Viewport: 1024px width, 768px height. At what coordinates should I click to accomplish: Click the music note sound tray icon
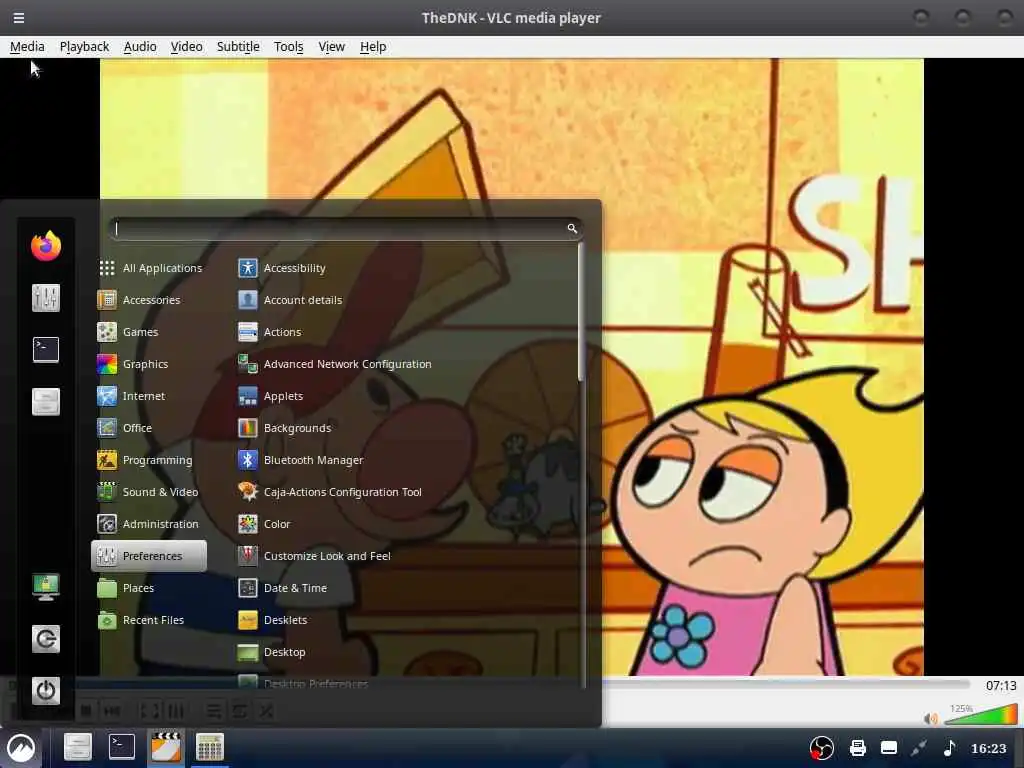949,748
